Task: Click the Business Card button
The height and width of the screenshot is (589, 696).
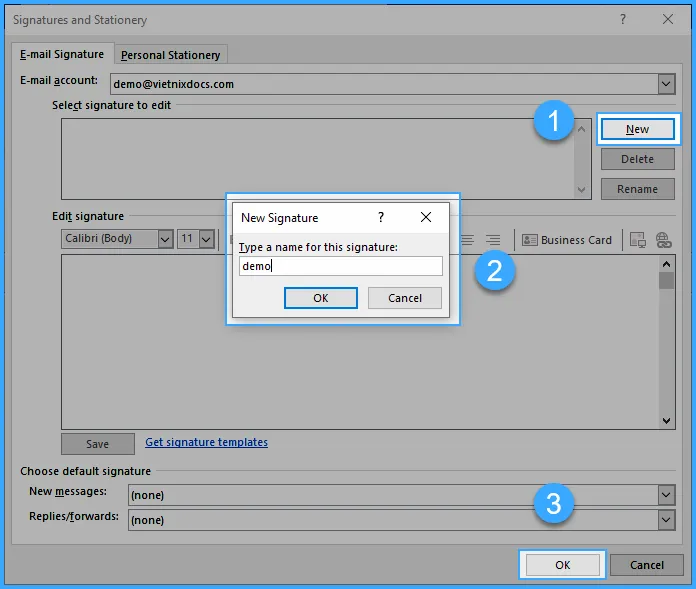Action: (x=567, y=240)
